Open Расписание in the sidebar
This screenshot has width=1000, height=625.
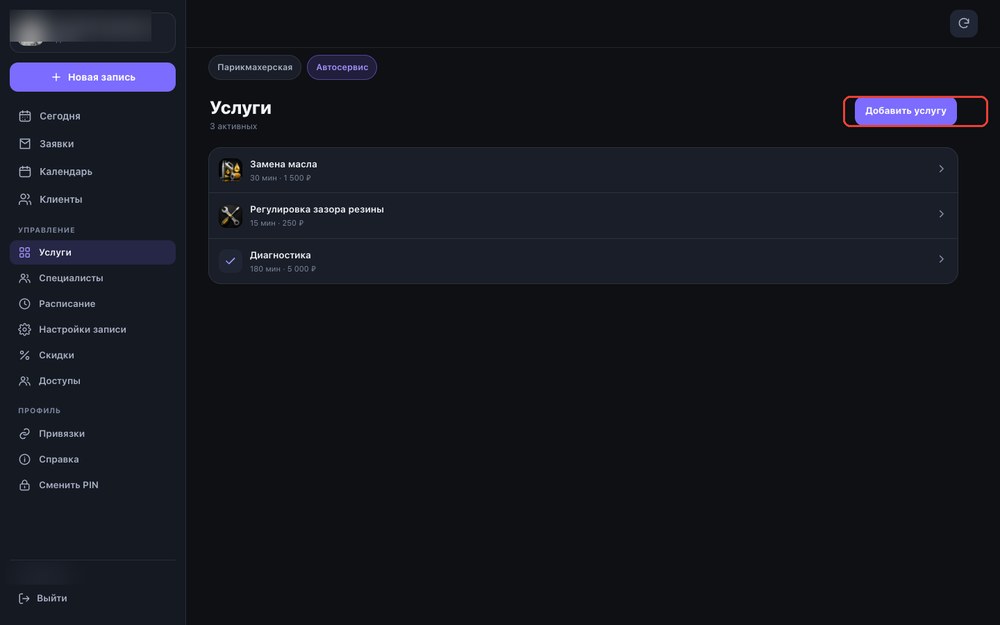pos(92,304)
